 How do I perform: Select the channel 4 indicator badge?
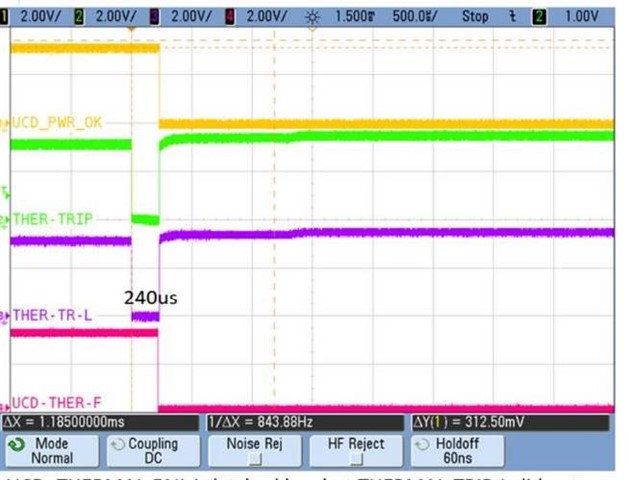[230, 17]
